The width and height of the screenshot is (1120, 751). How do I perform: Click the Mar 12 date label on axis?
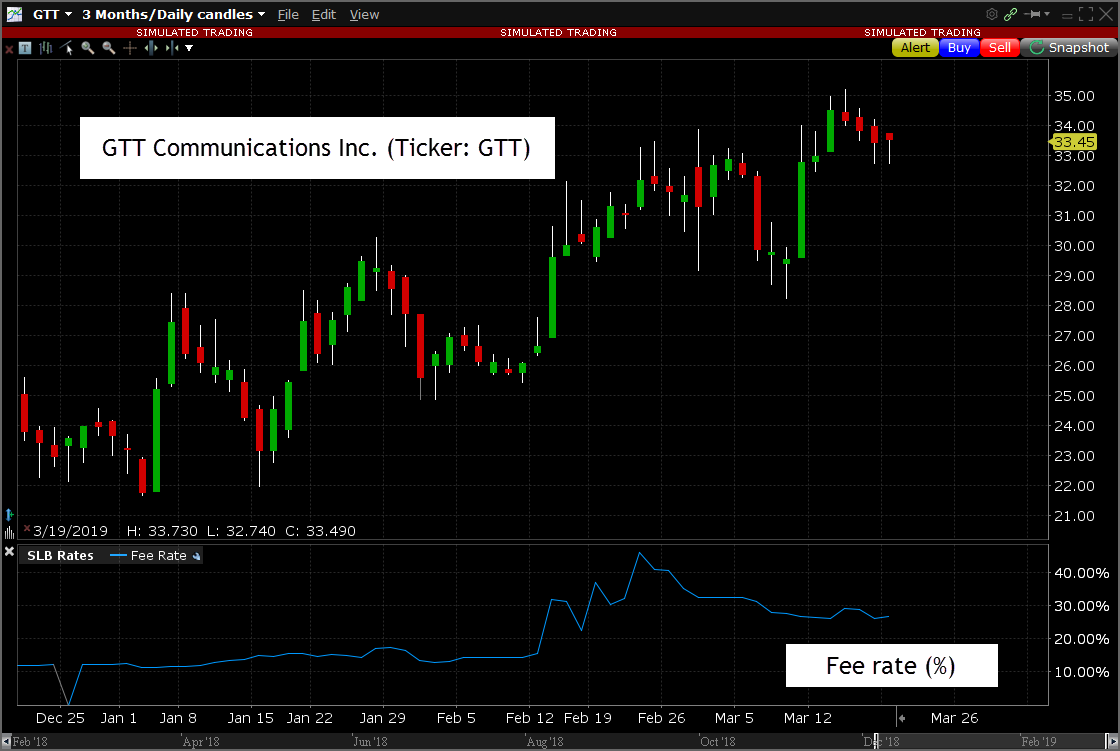[x=807, y=718]
